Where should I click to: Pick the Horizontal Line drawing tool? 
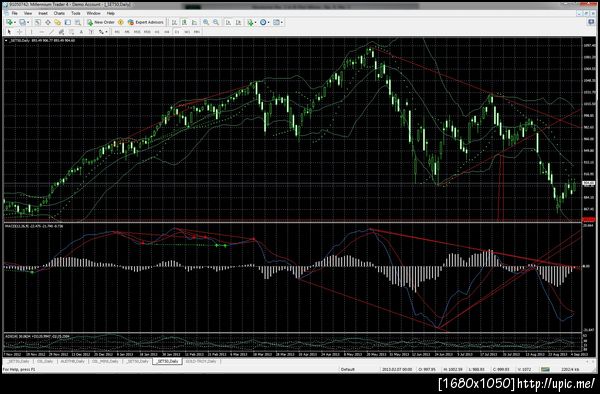pos(42,32)
